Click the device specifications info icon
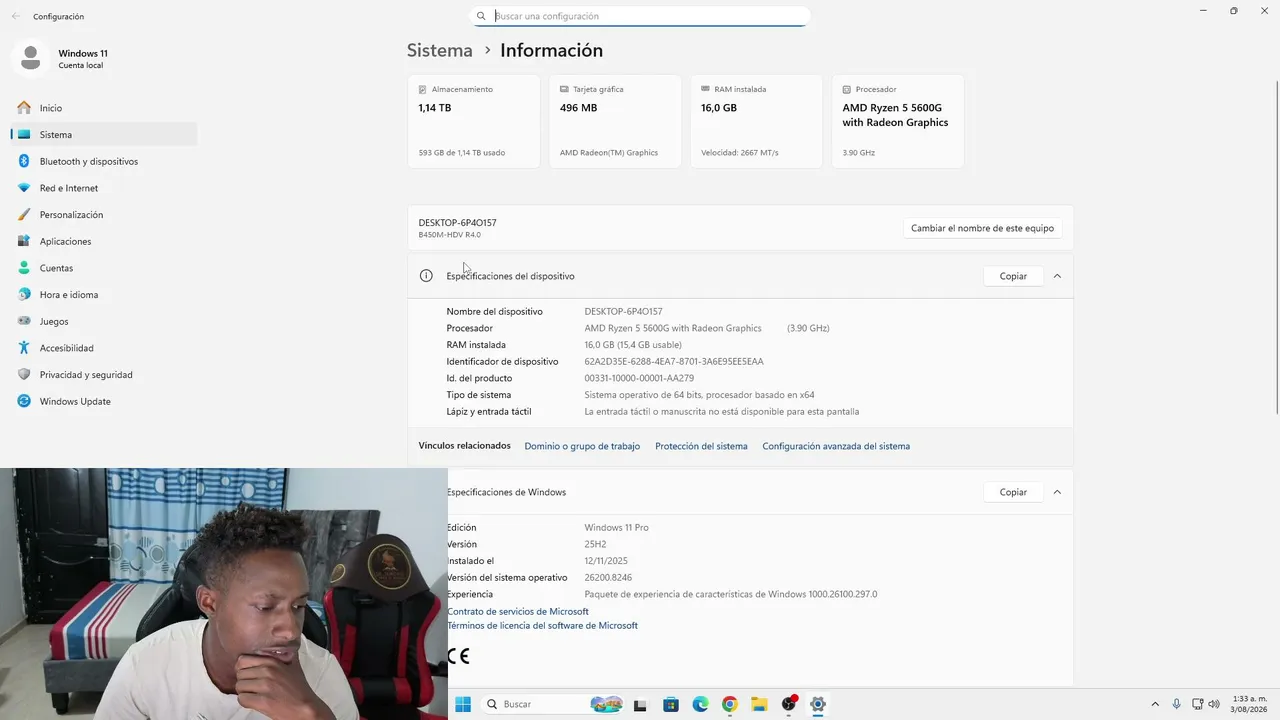Viewport: 1280px width, 720px height. pos(426,276)
